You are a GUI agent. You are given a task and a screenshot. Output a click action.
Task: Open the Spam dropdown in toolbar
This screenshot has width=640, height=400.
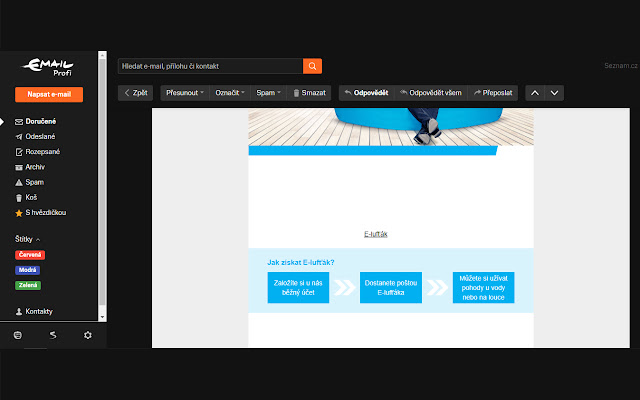268,93
